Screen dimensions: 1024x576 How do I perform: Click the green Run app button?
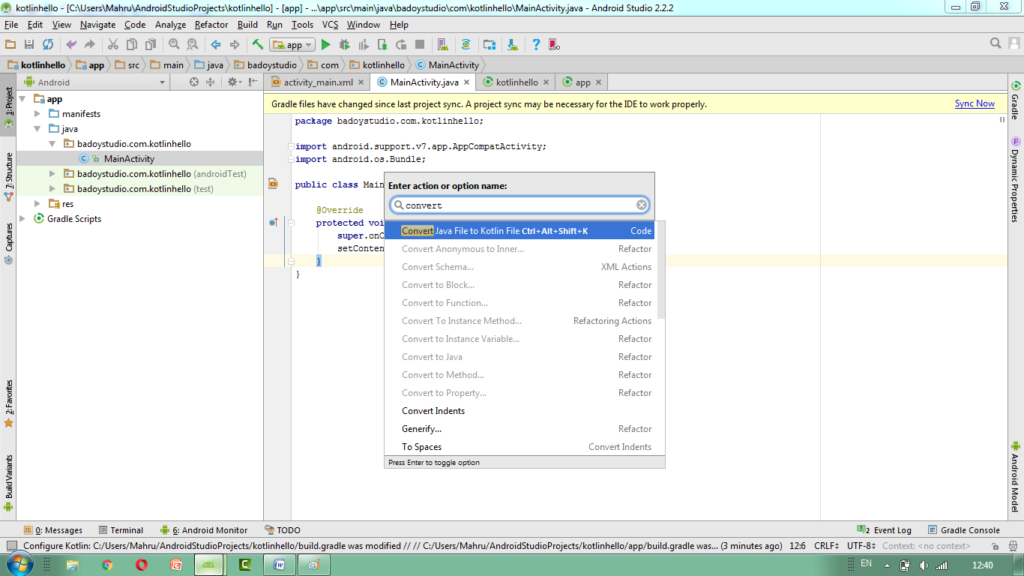coord(326,44)
